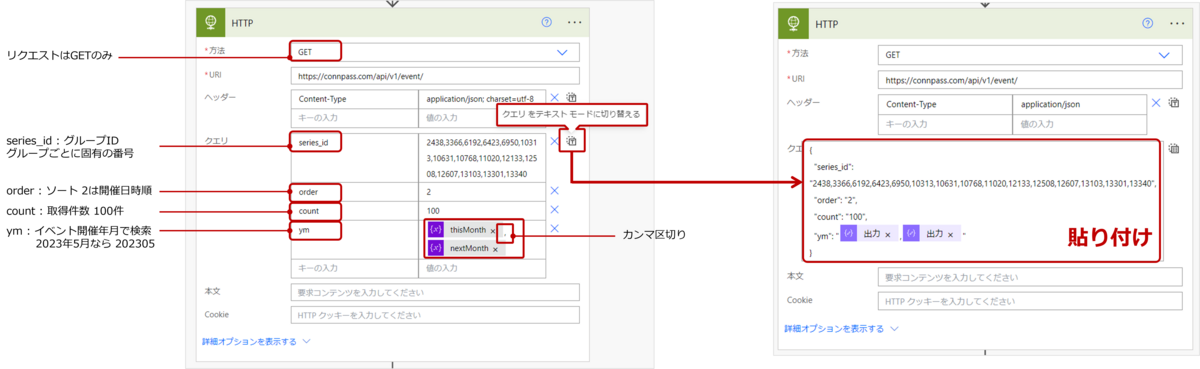Remove the first 出力 token in the right card

pyautogui.click(x=888, y=234)
